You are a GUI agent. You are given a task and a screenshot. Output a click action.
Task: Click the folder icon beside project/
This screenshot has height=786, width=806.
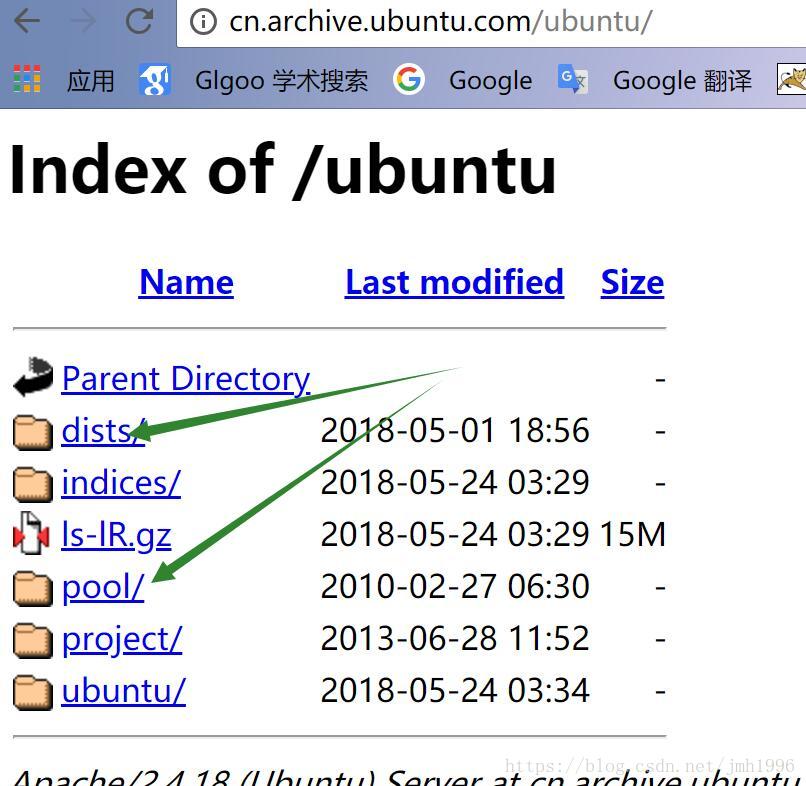tap(33, 641)
